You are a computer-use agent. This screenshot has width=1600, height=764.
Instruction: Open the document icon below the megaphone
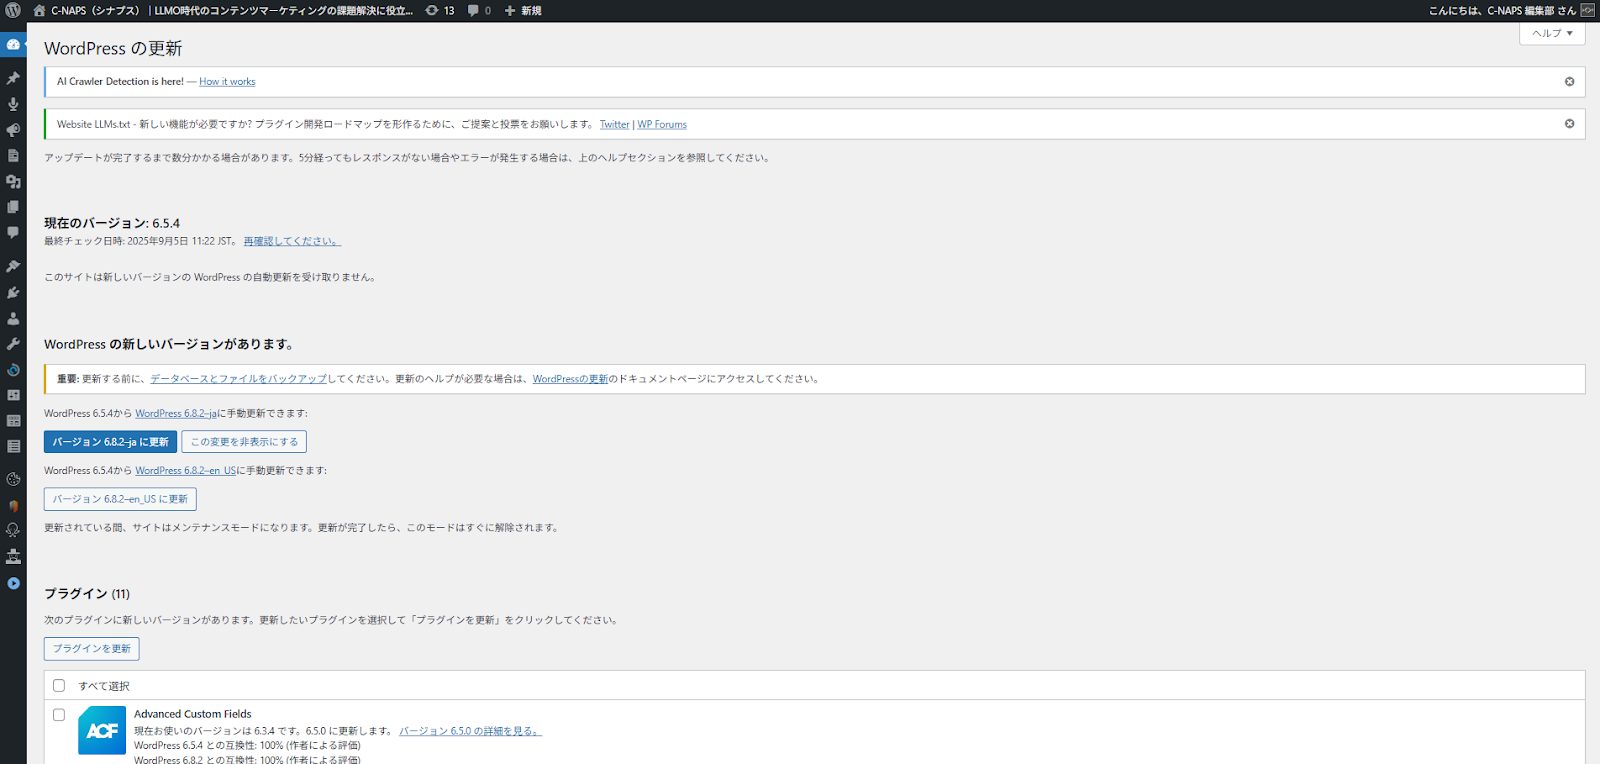coord(13,156)
